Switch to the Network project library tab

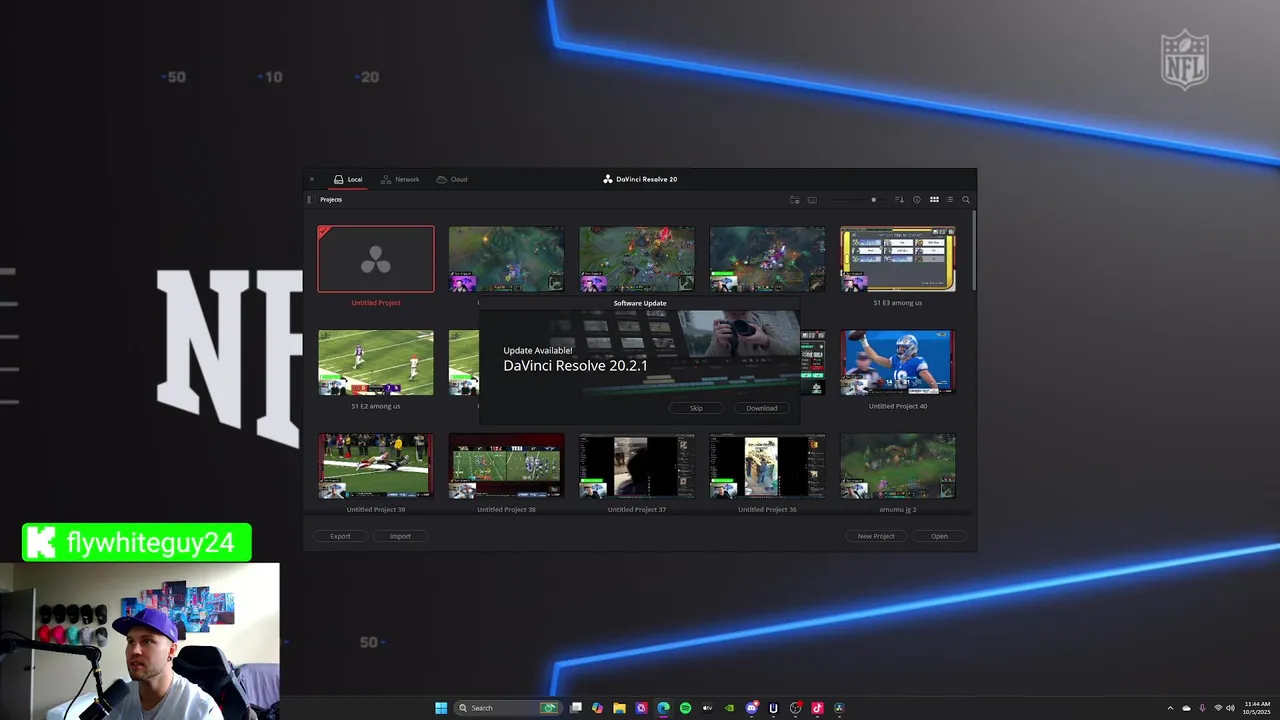click(x=400, y=179)
